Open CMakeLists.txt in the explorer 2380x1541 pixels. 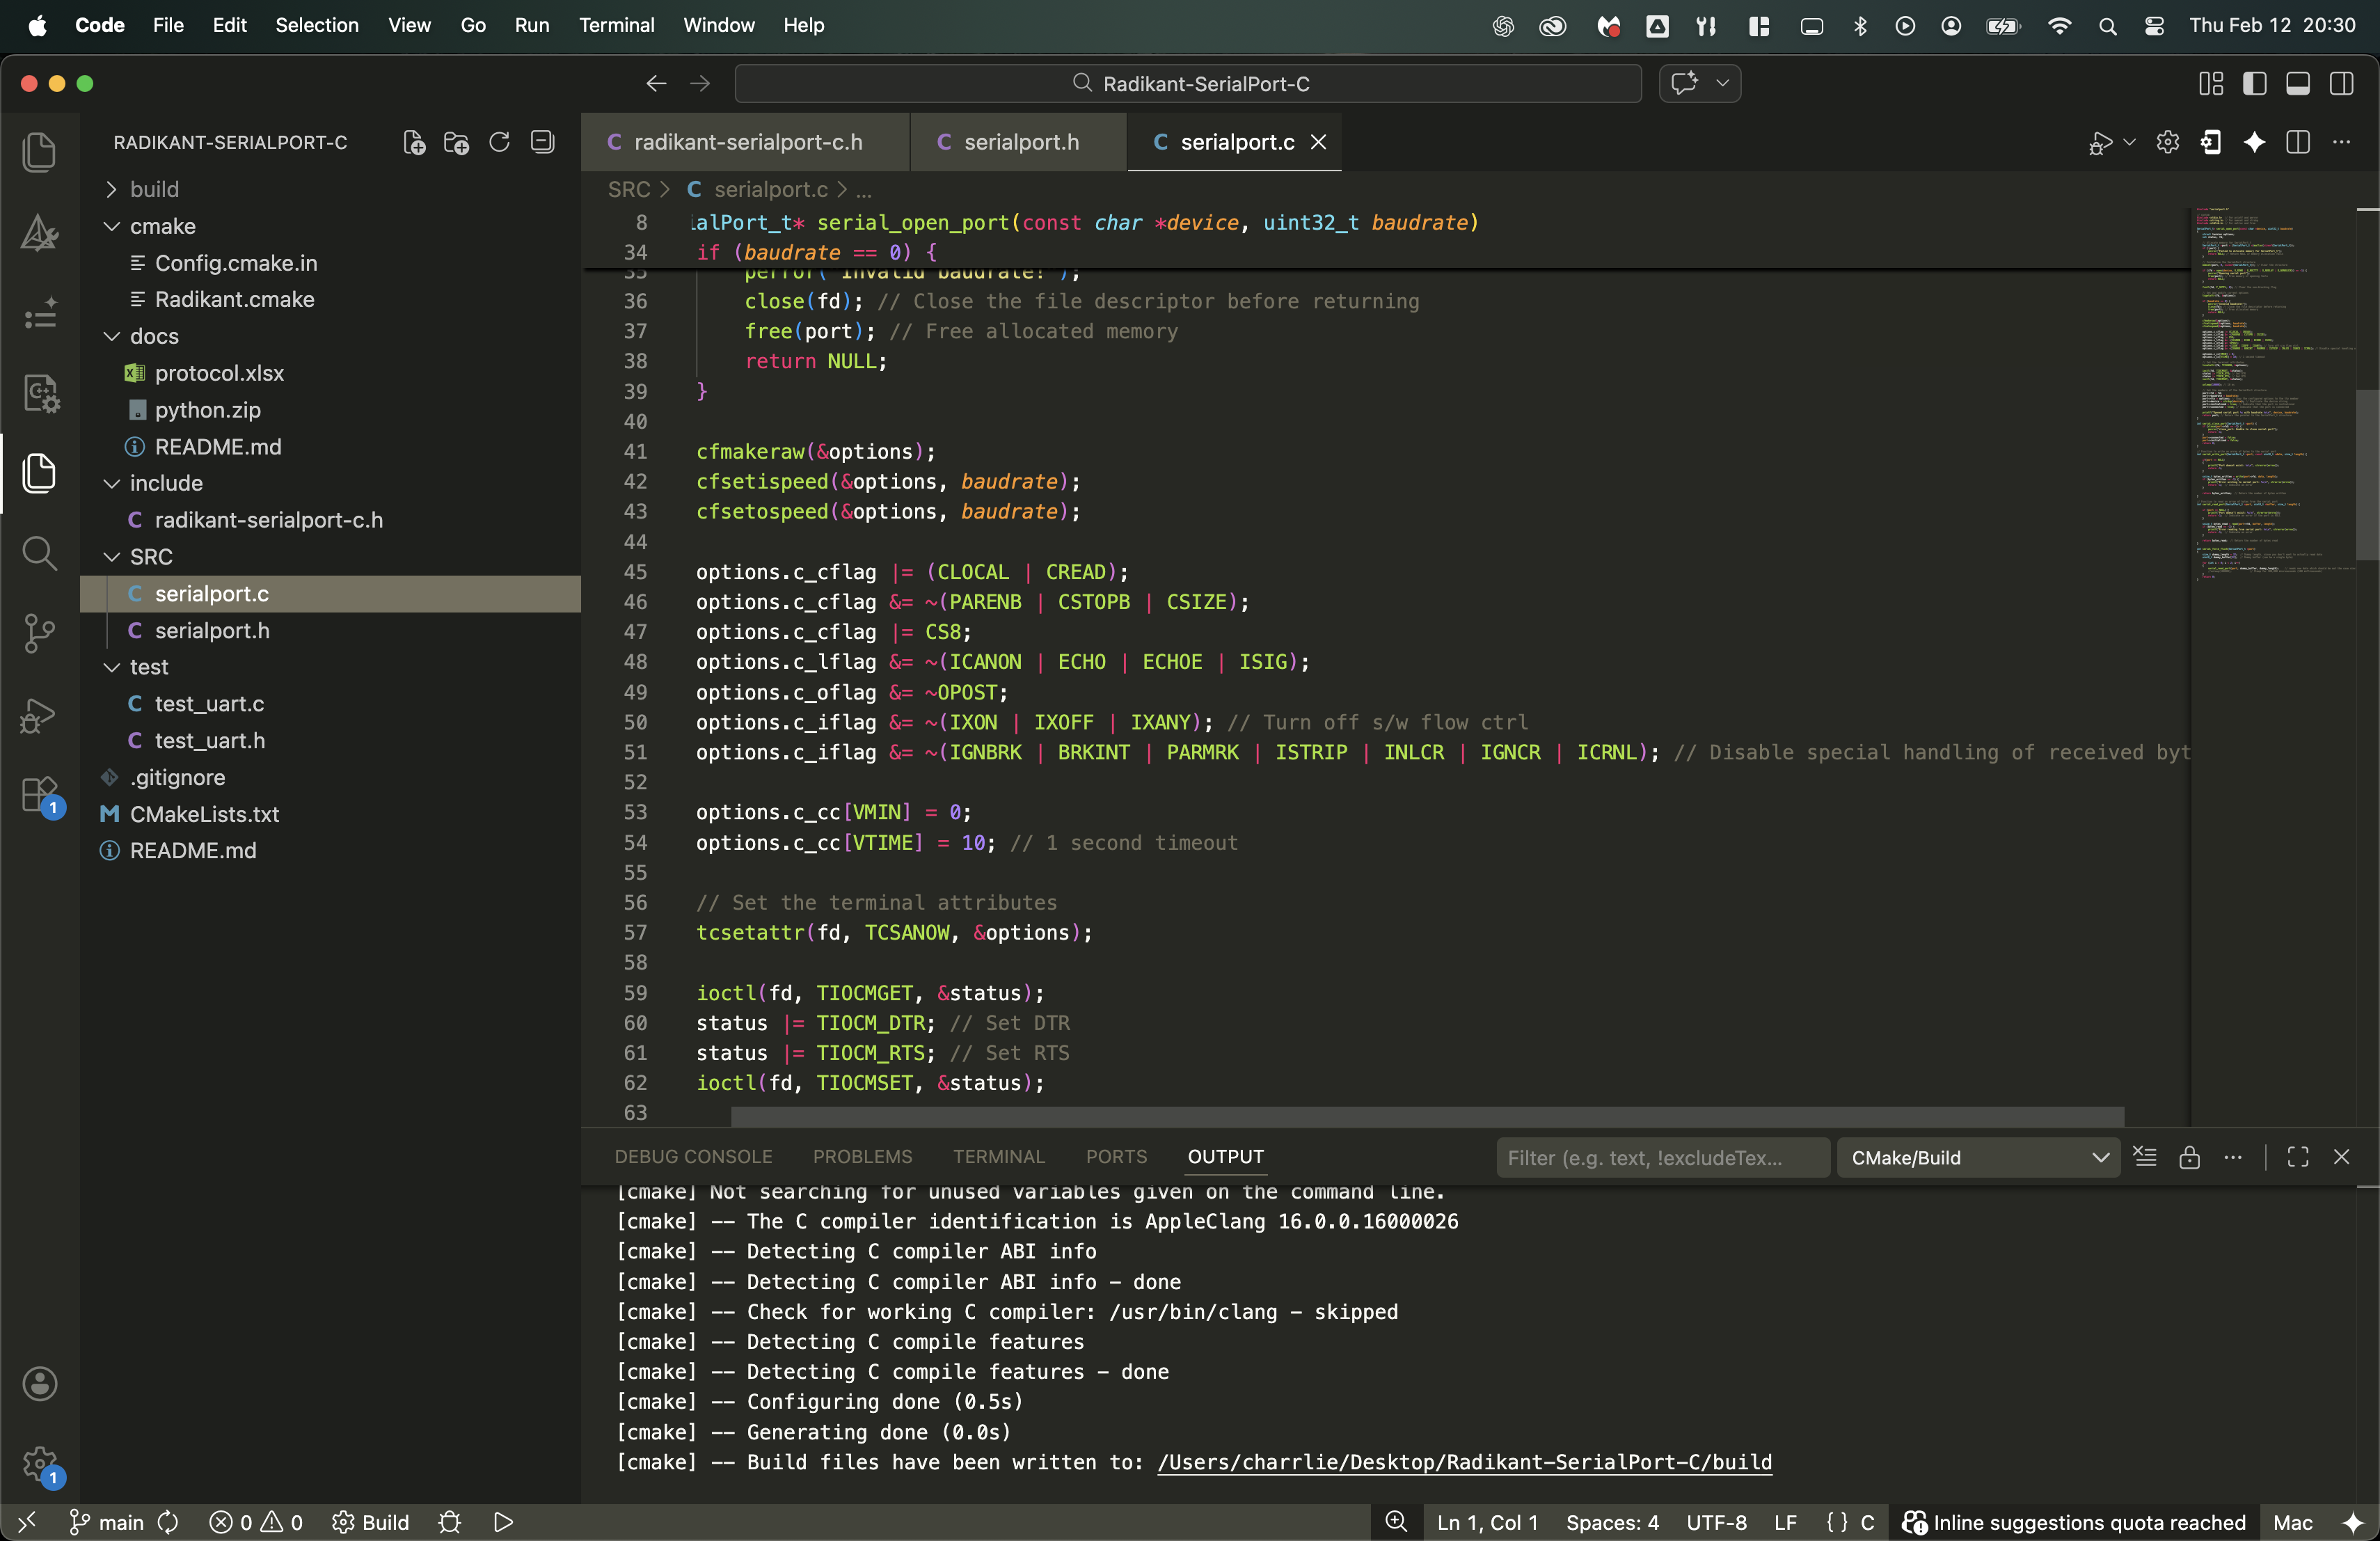click(x=330, y=814)
